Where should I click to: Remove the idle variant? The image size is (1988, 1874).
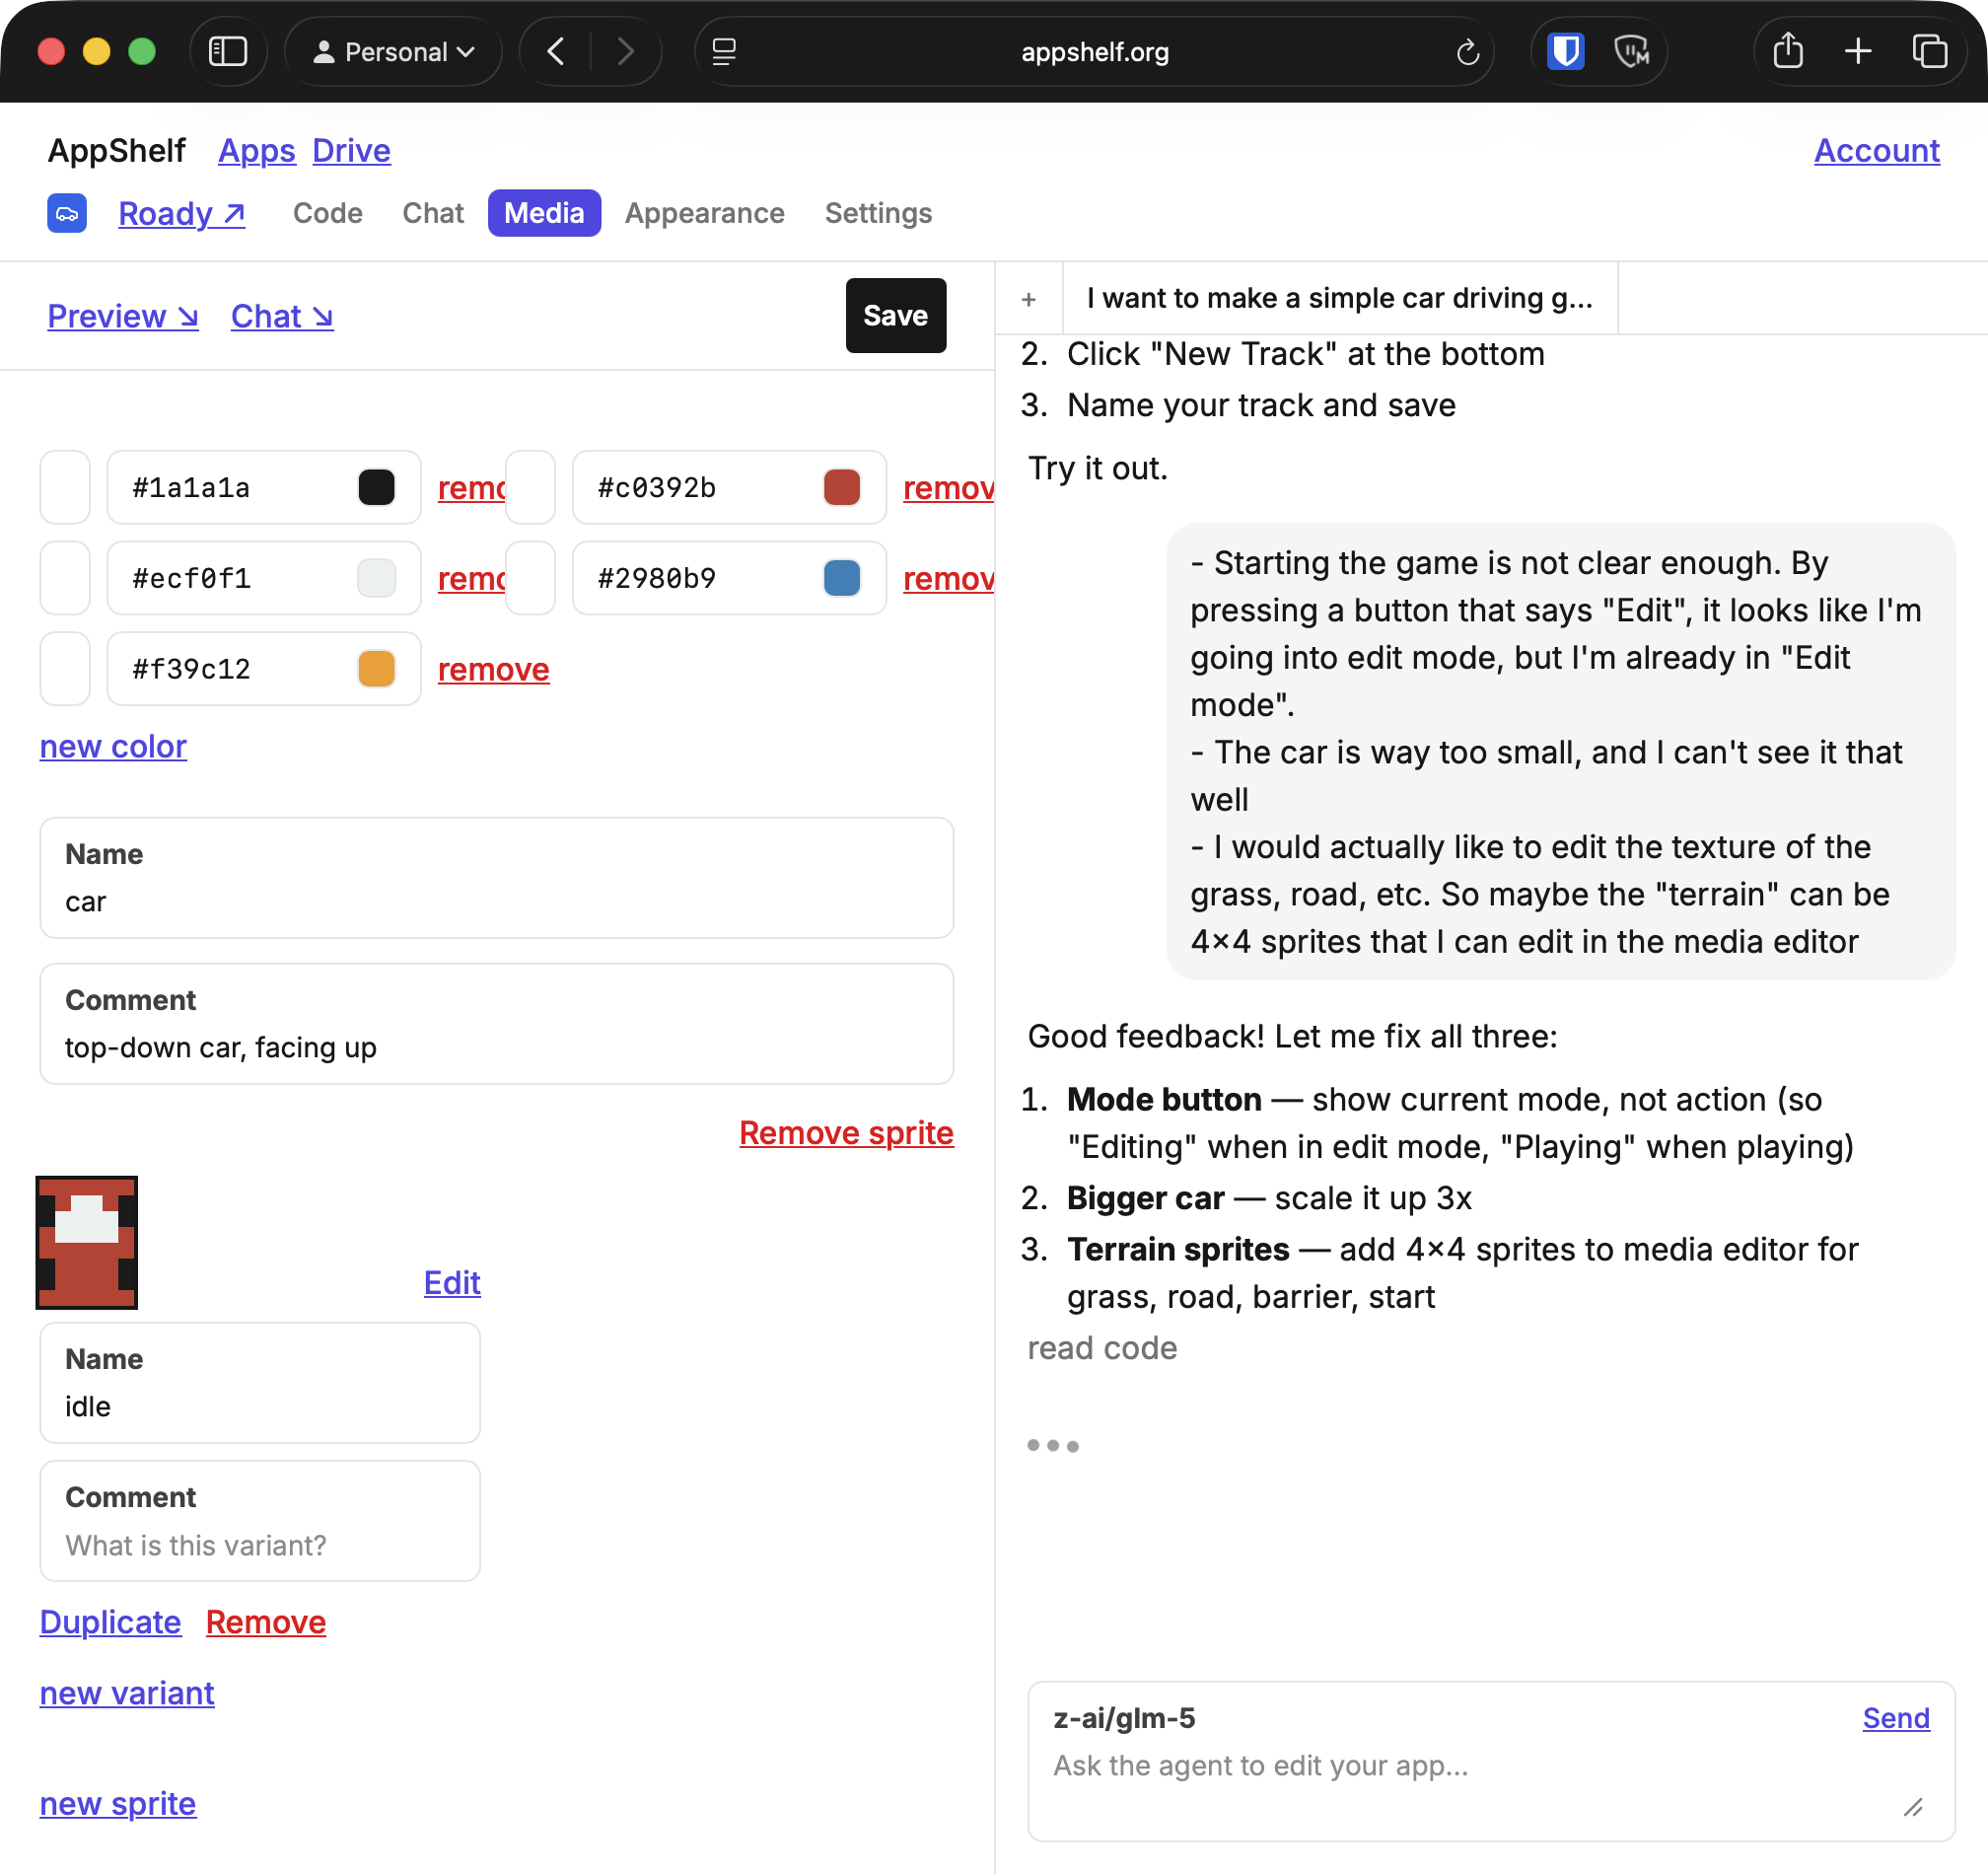point(266,1622)
